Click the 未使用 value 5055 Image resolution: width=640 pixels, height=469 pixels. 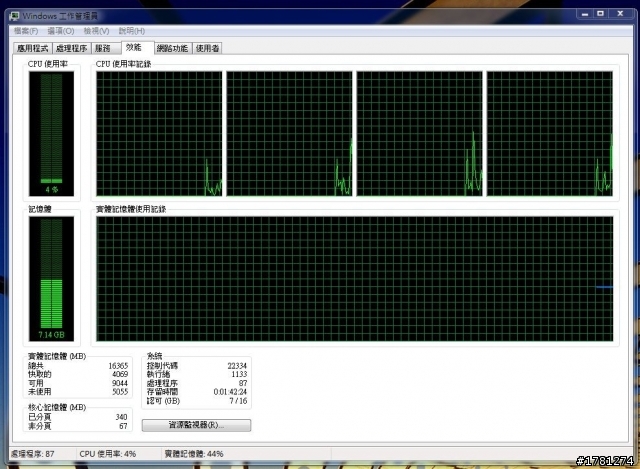coord(120,392)
